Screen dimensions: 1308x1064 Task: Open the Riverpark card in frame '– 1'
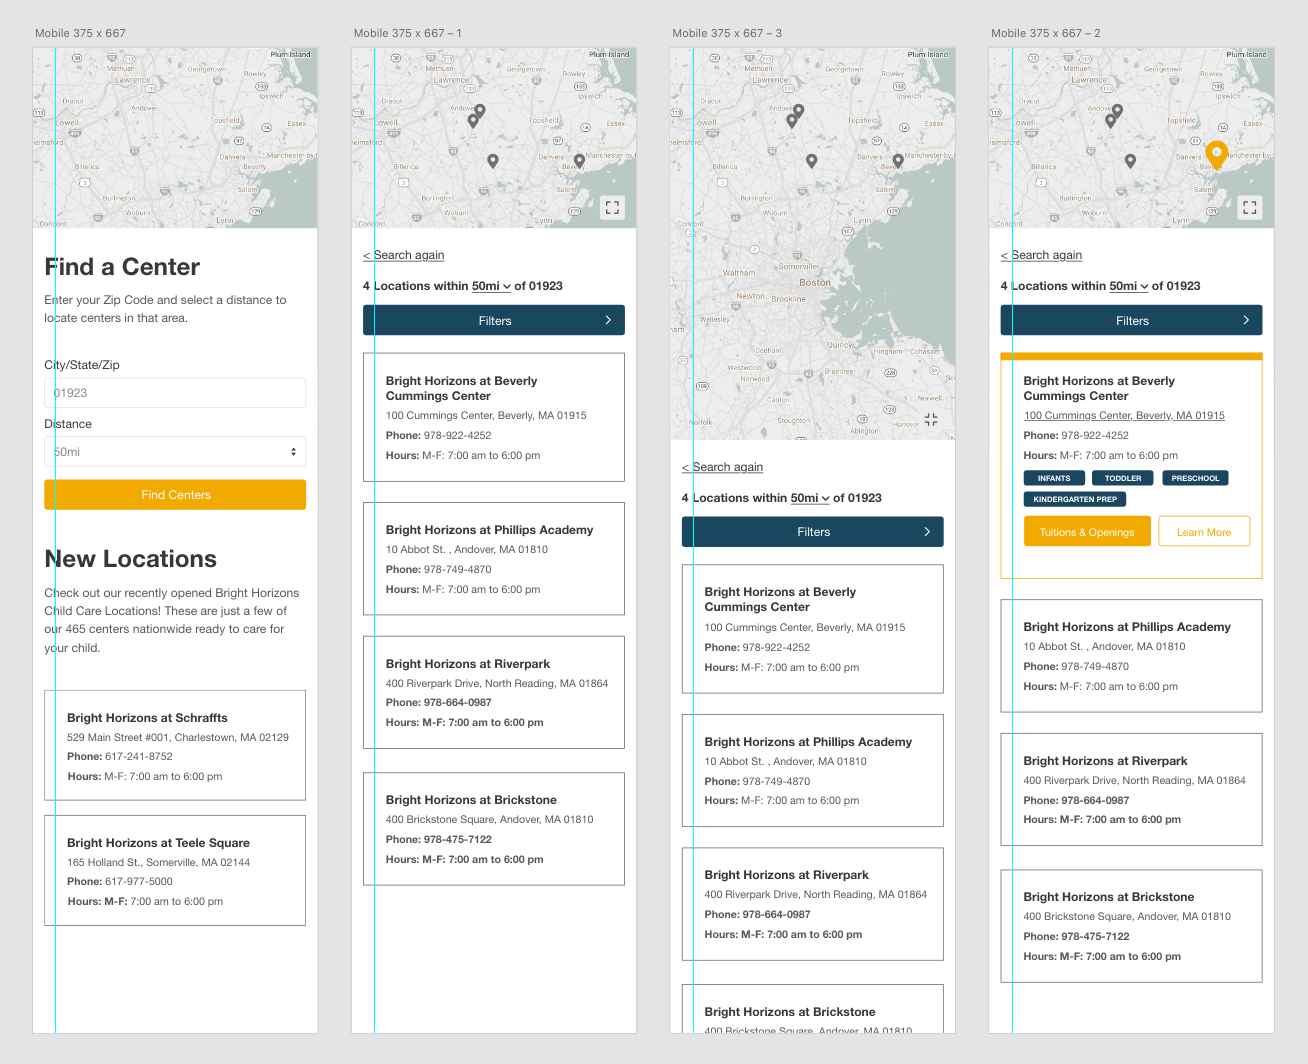tap(494, 692)
